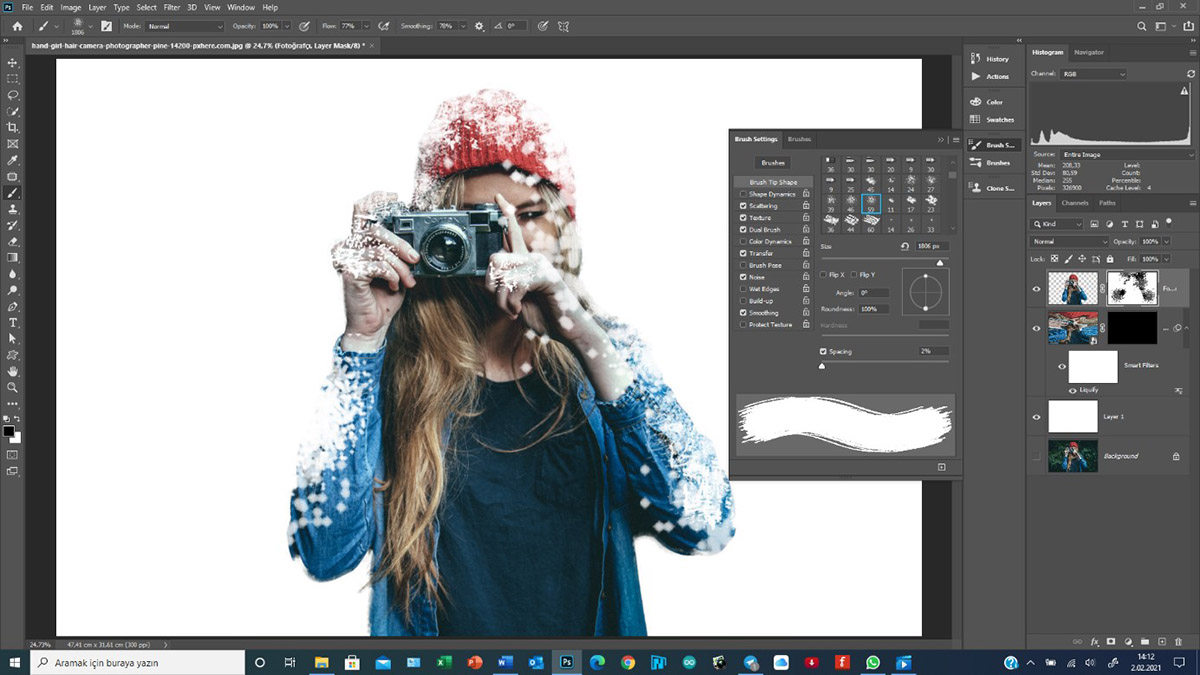Select the Zoom tool in toolbar

coord(13,387)
